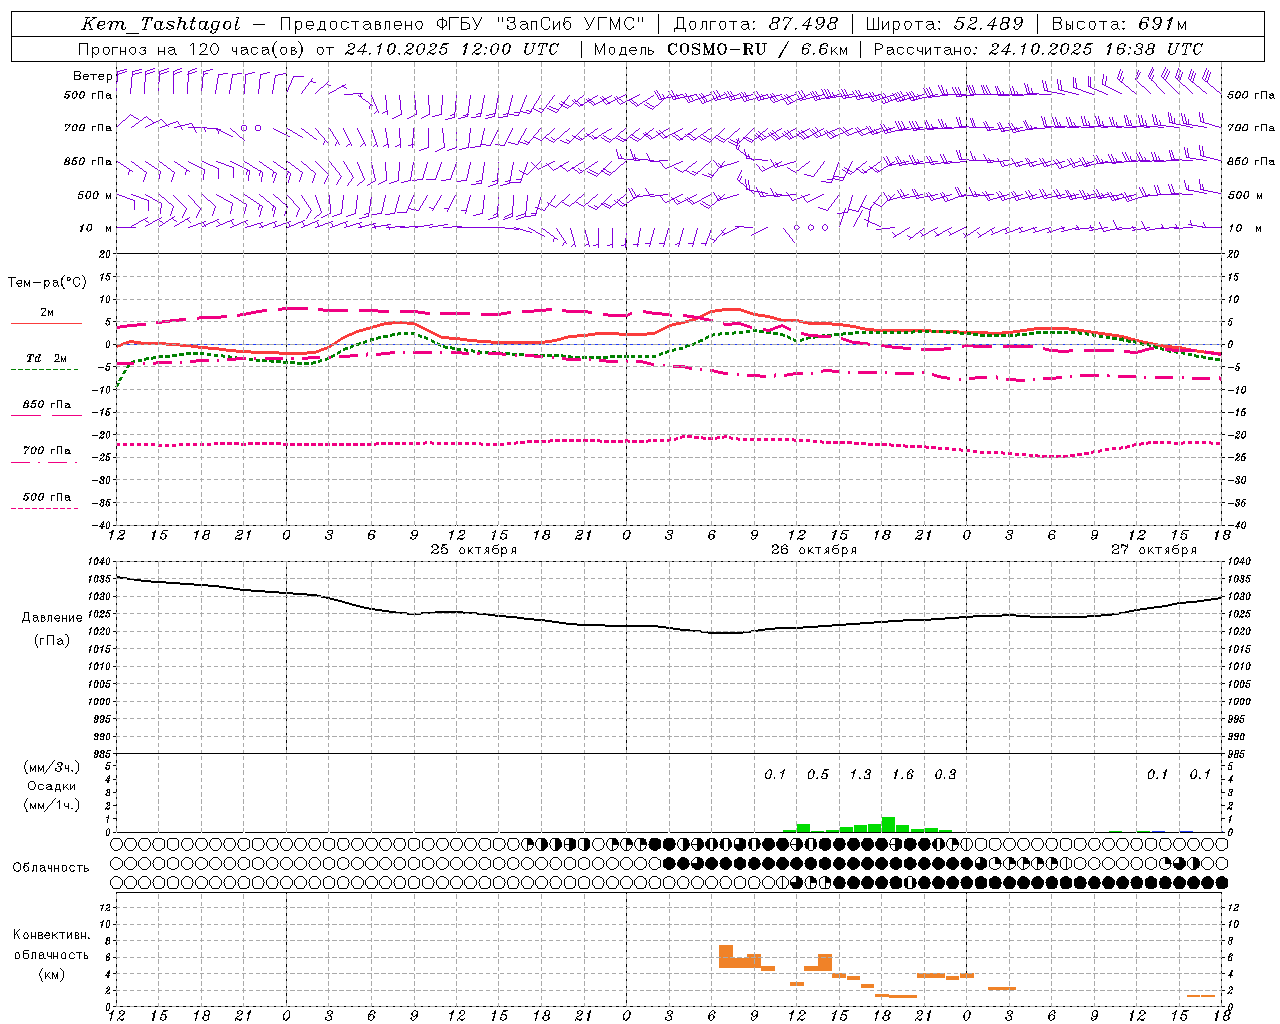The image size is (1280, 1024).
Task: Click the Td 2м dew point legend entry
Action: (47, 358)
